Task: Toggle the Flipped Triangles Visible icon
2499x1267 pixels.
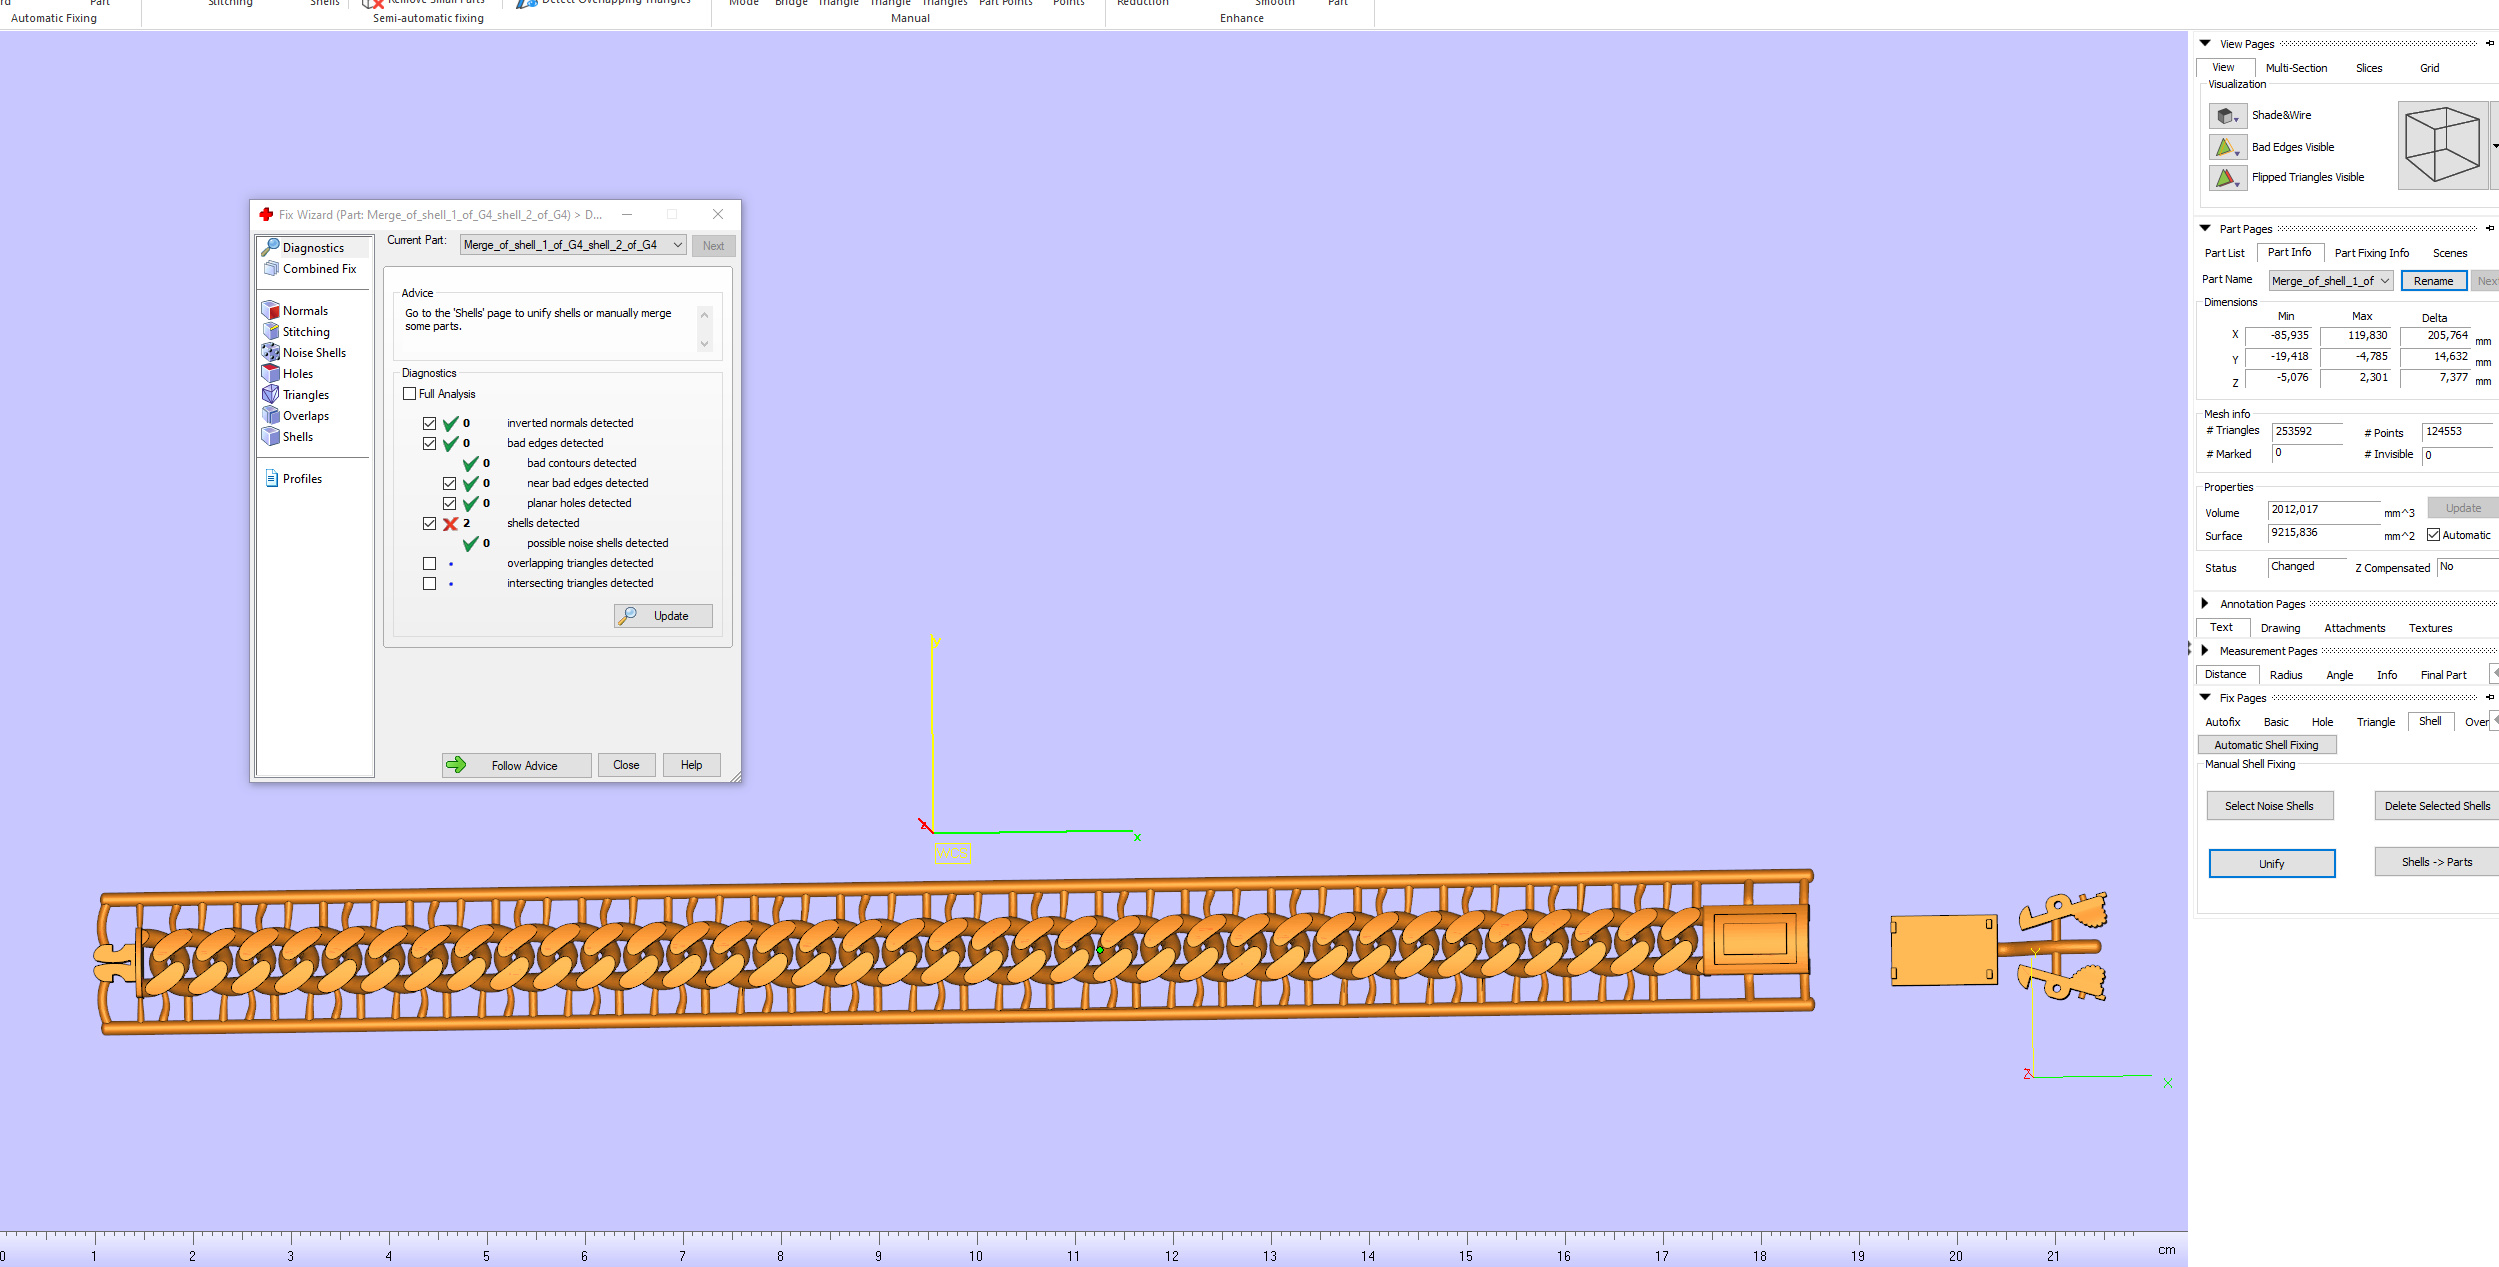Action: (2227, 178)
